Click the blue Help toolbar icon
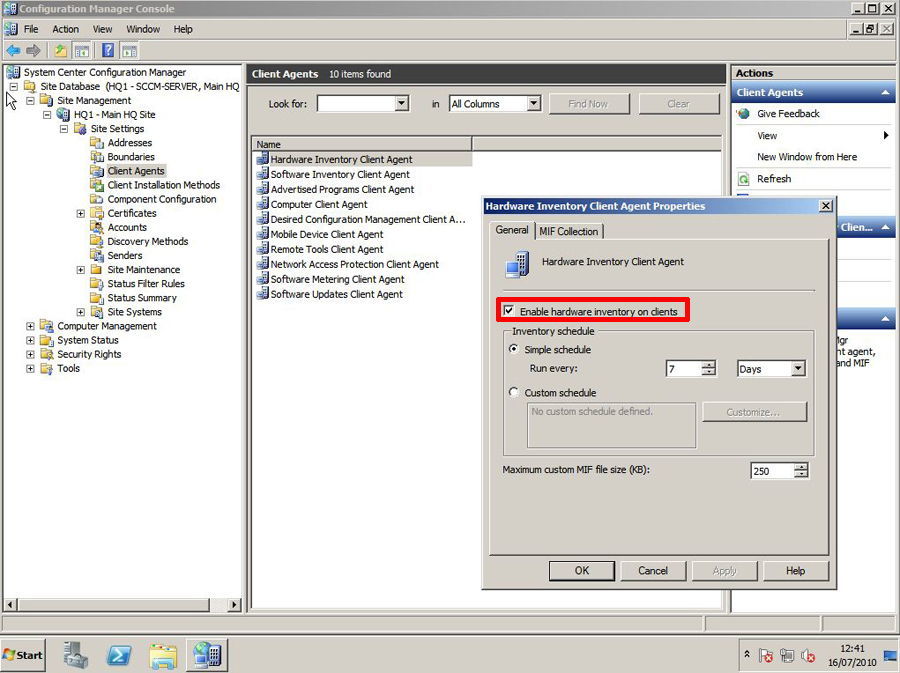The image size is (900, 673). point(108,50)
